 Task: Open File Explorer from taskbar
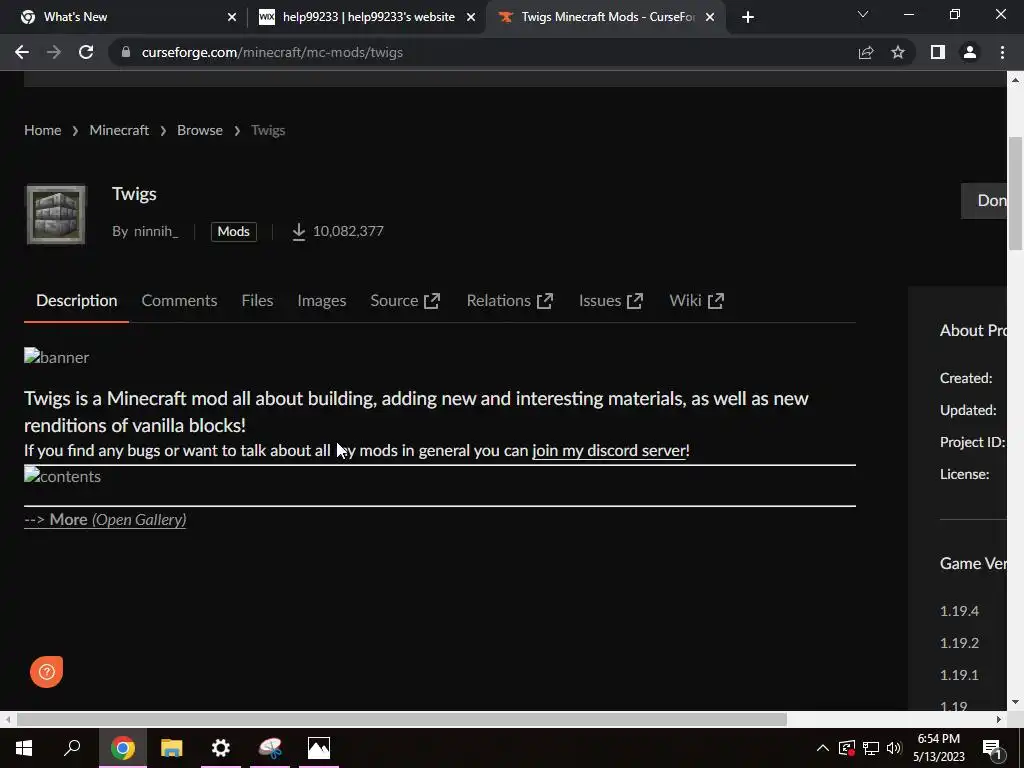click(x=171, y=748)
